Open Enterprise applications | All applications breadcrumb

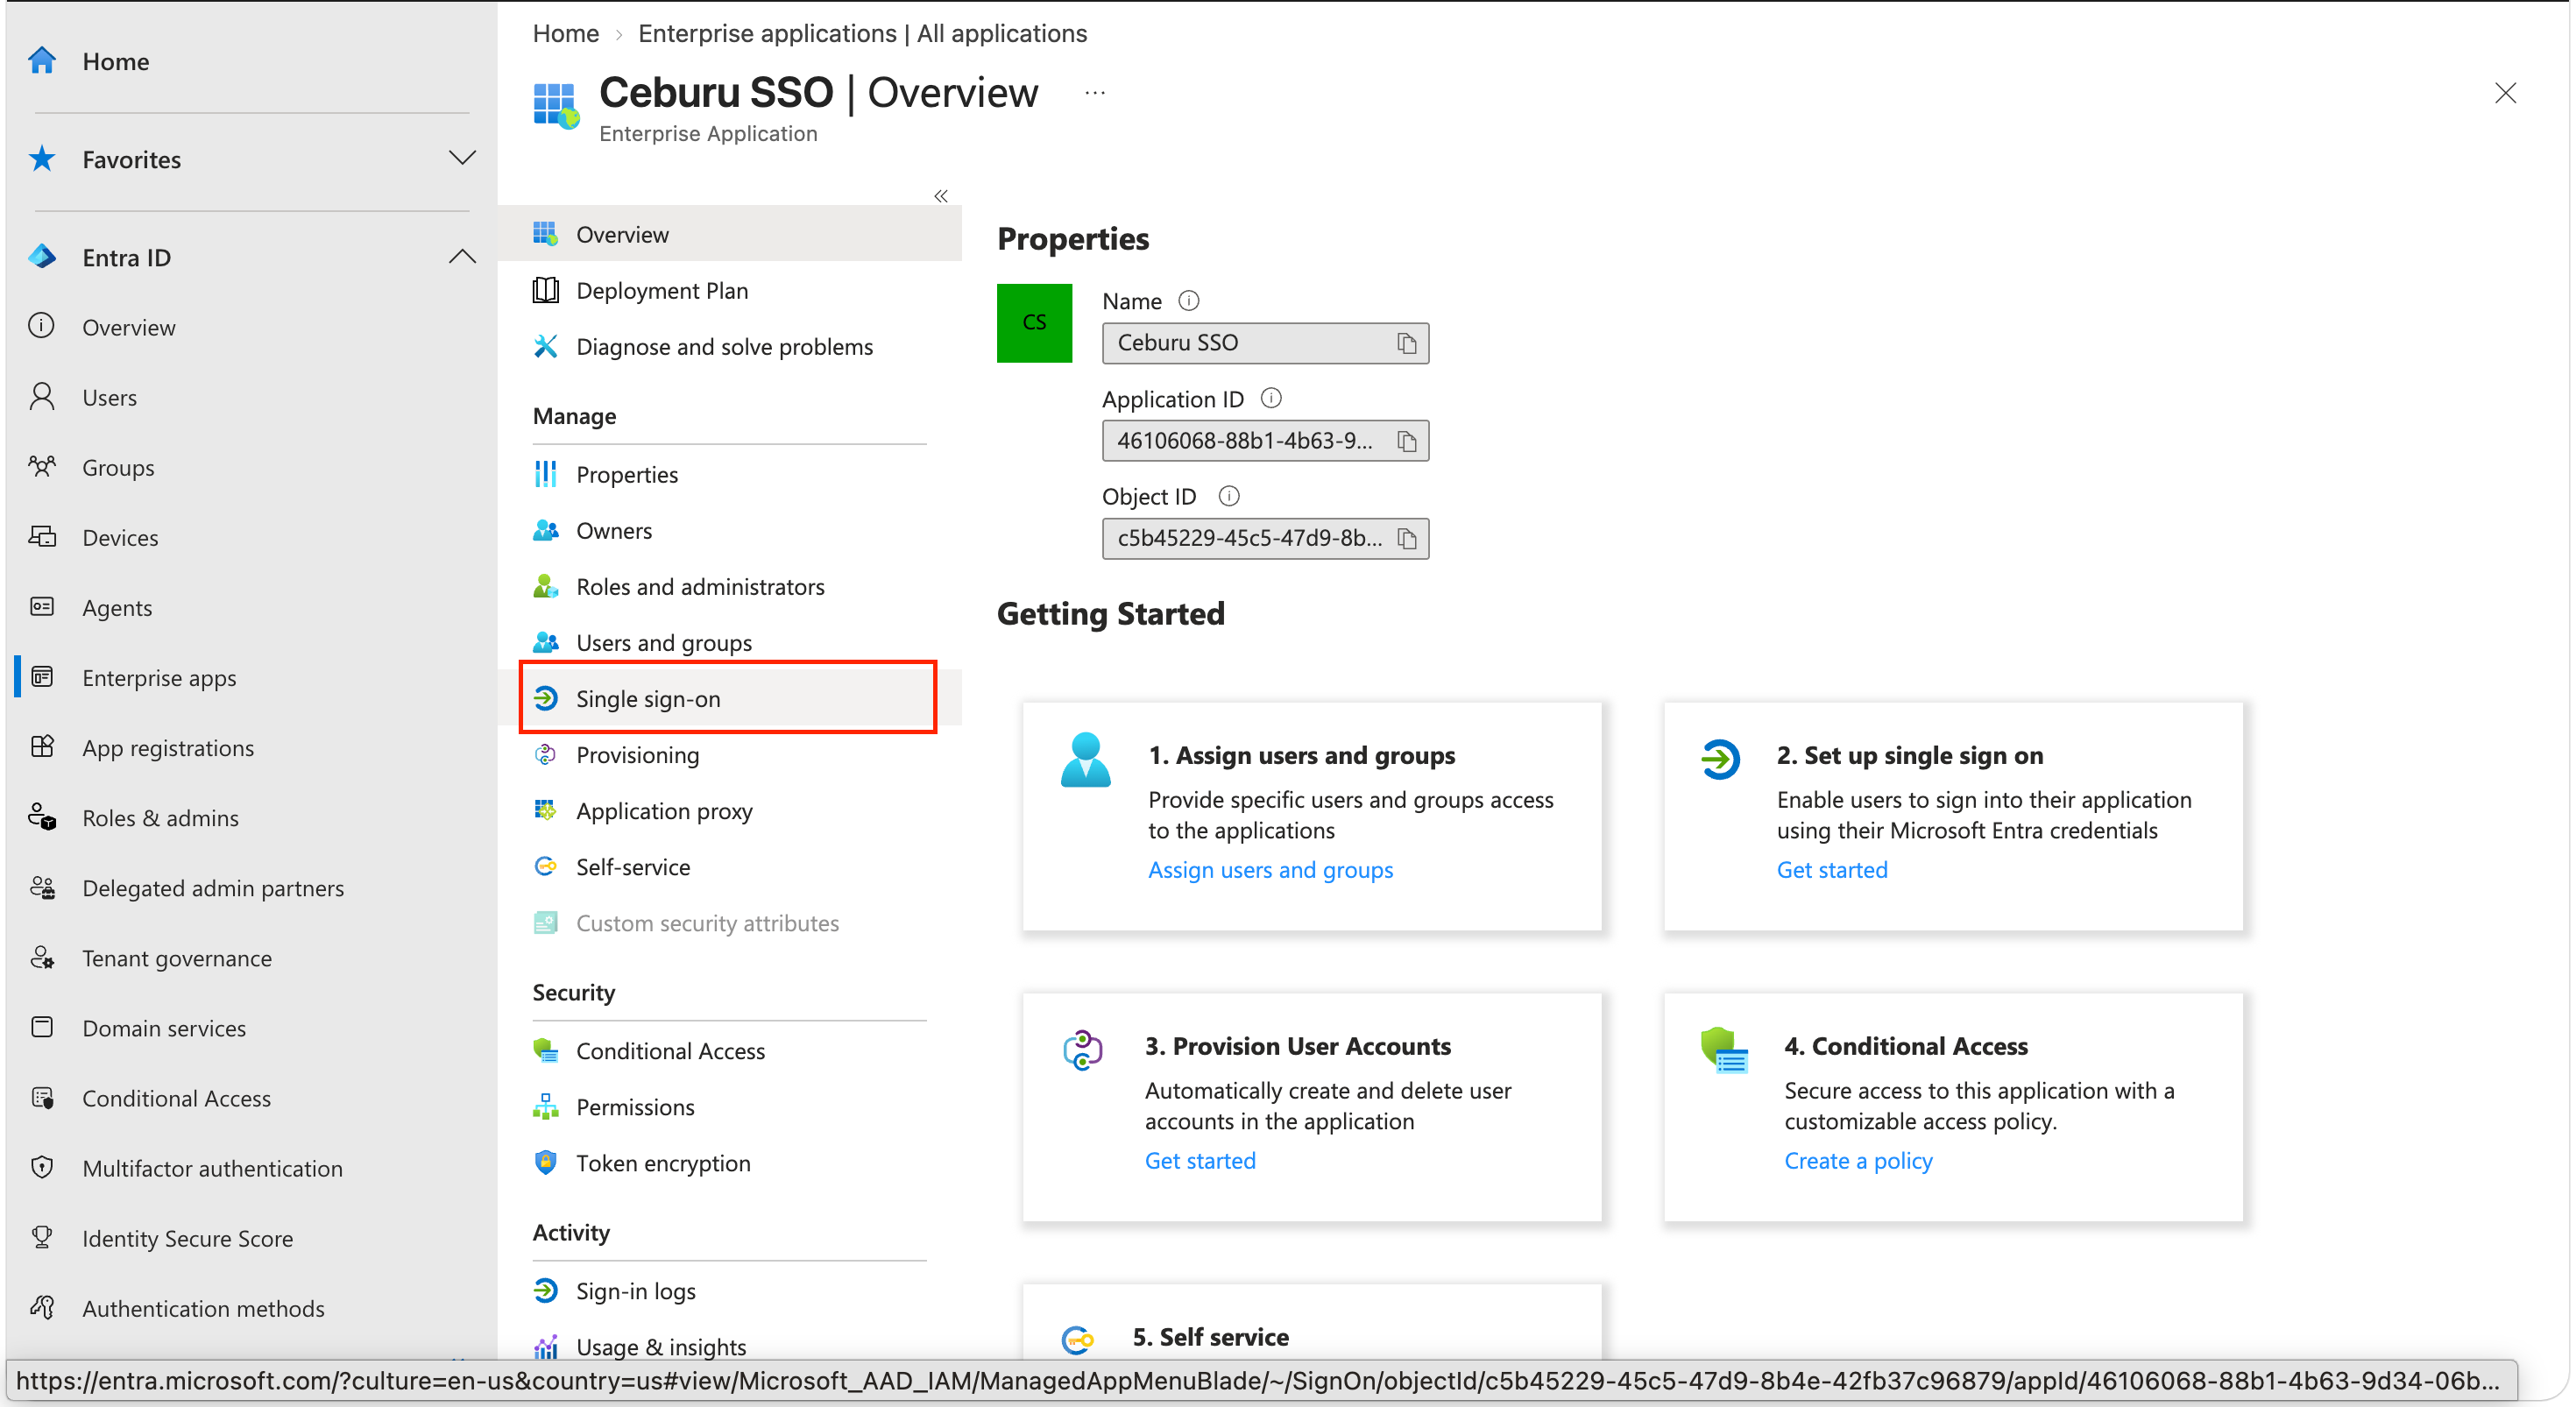(862, 33)
